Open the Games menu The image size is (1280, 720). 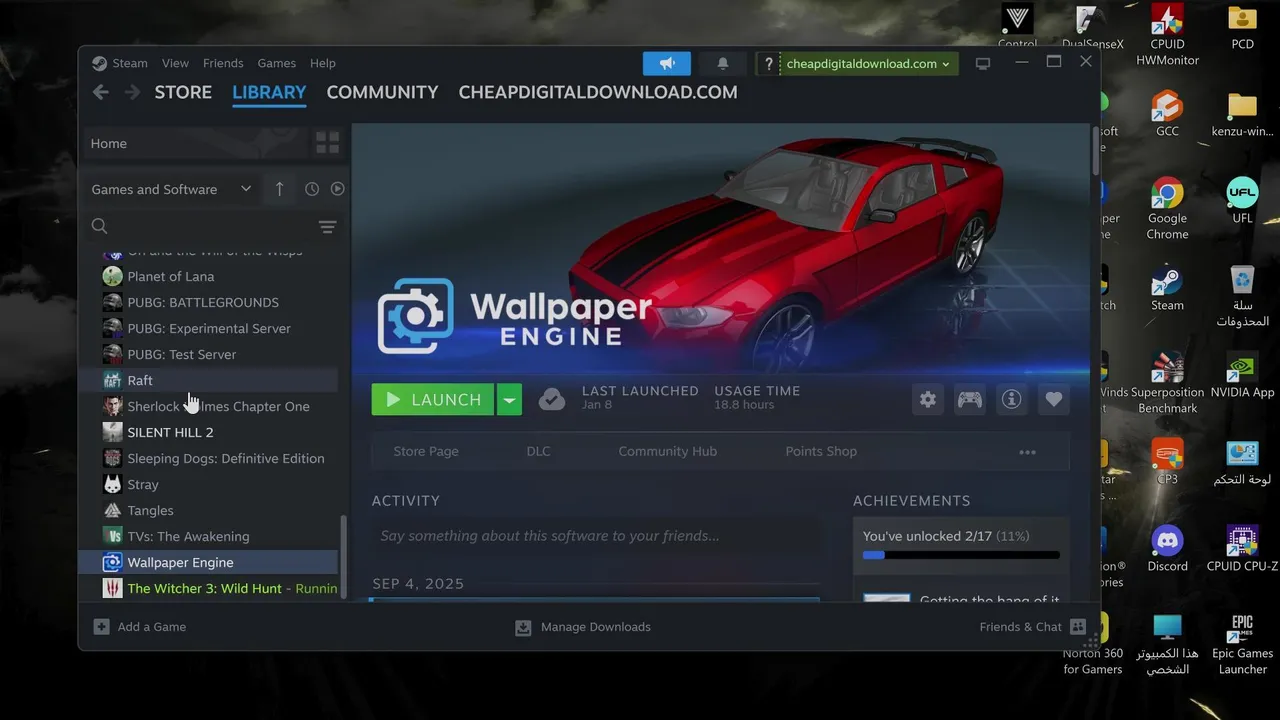coord(276,63)
